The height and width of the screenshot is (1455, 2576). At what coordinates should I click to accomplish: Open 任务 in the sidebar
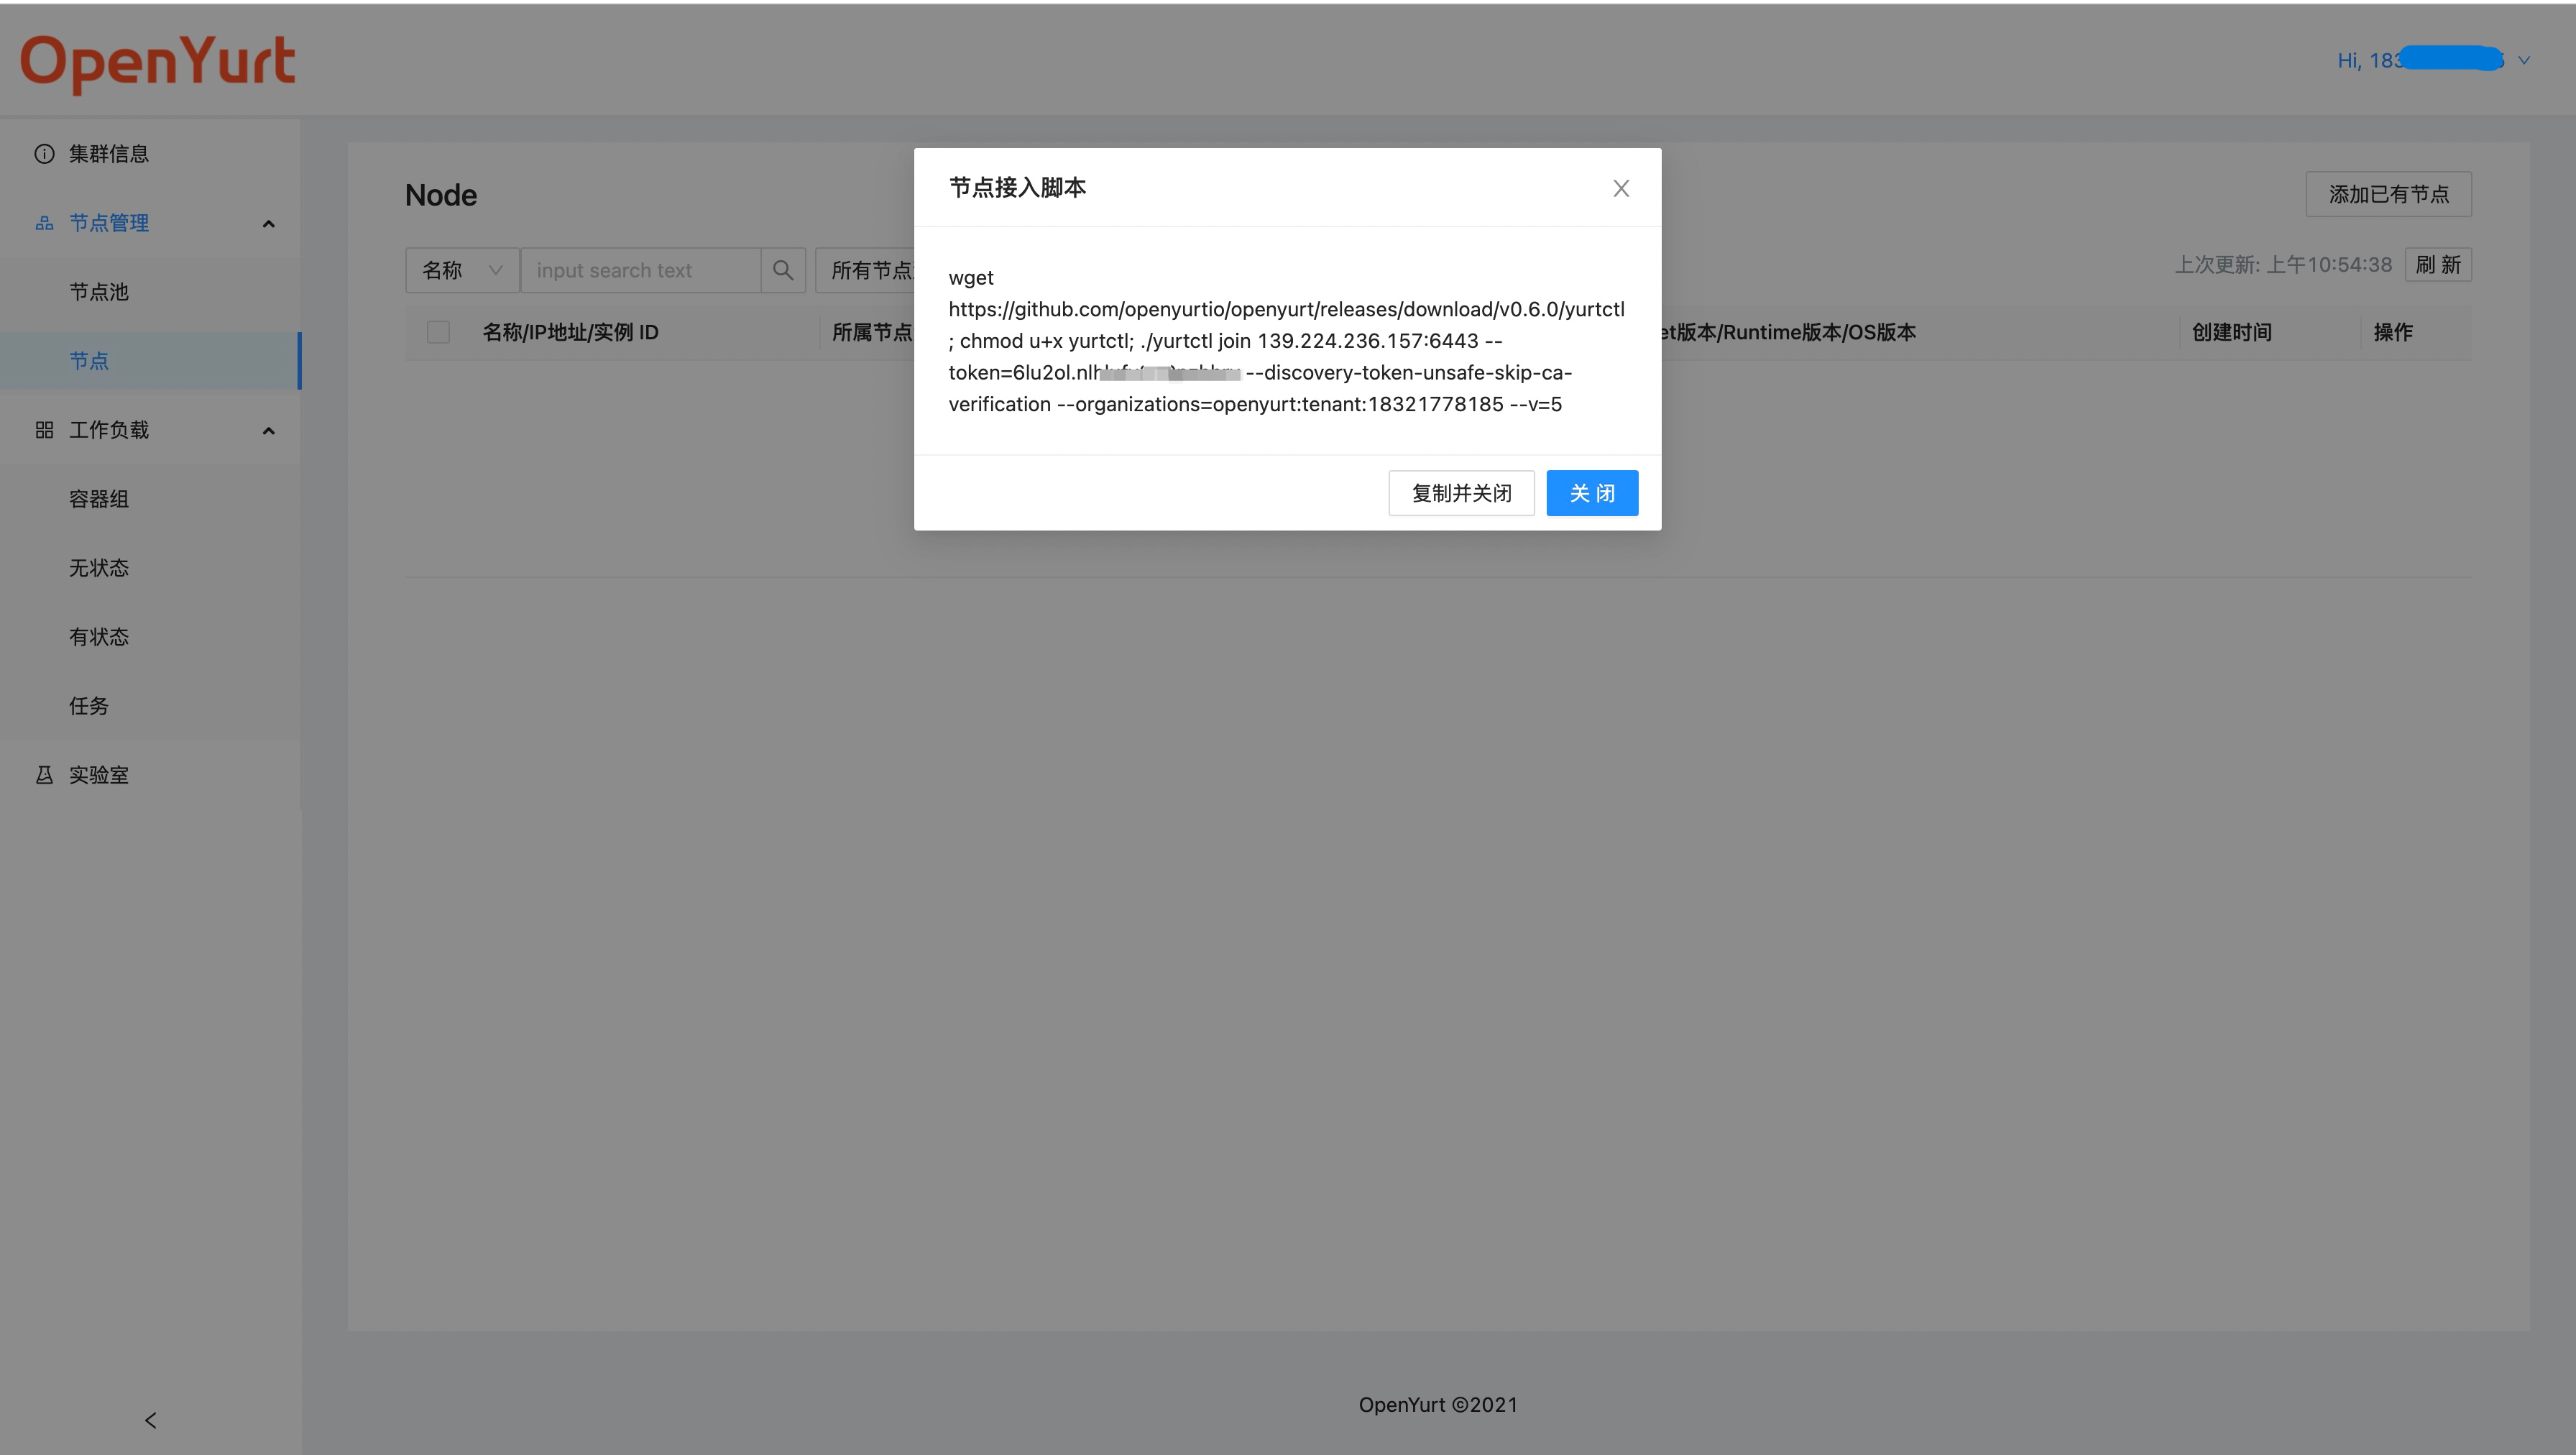pyautogui.click(x=150, y=706)
